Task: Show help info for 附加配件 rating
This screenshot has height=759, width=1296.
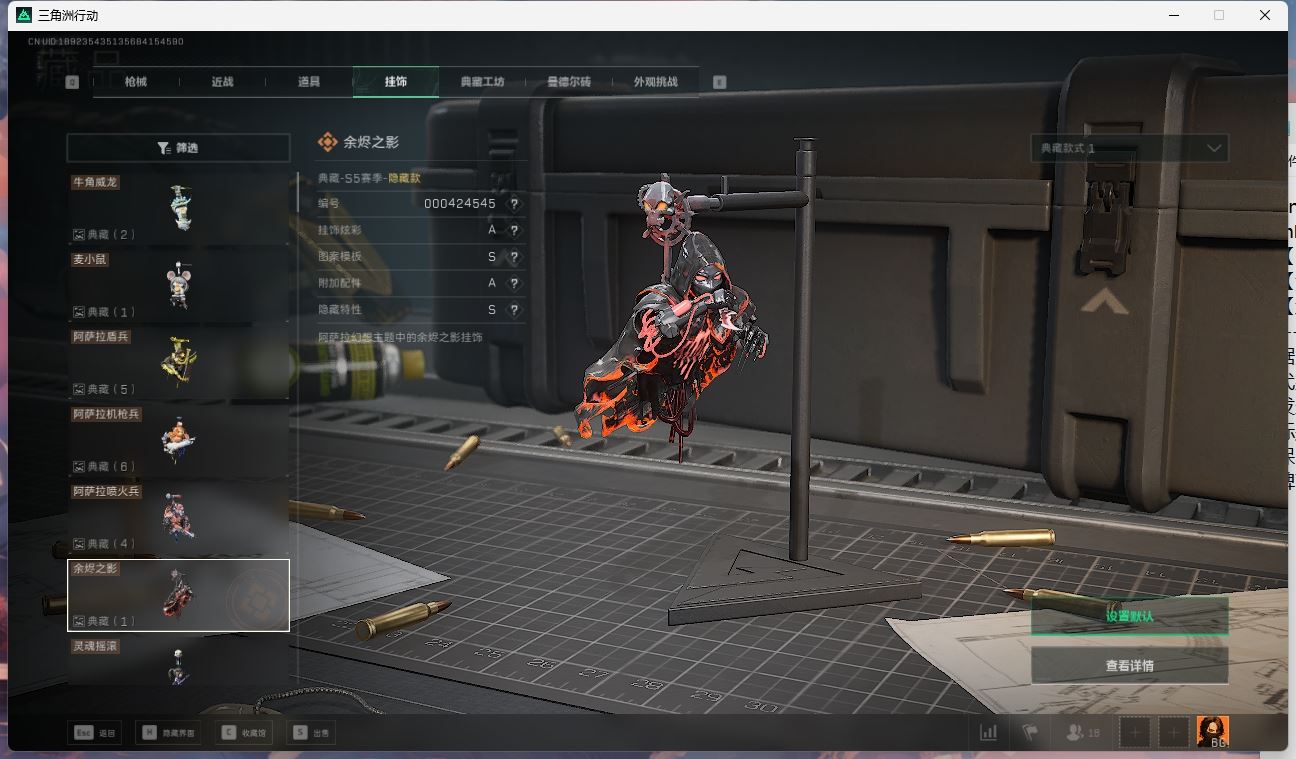Action: point(514,284)
